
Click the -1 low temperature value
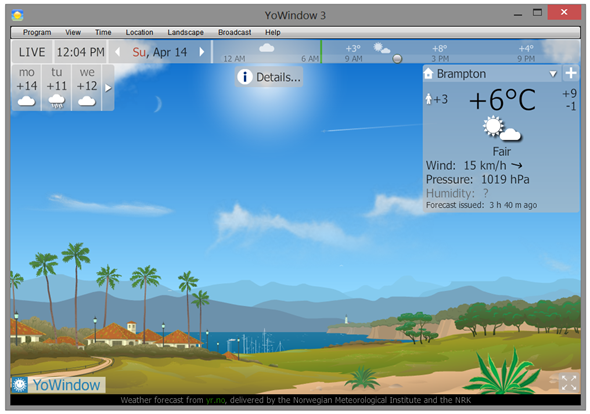coord(571,106)
